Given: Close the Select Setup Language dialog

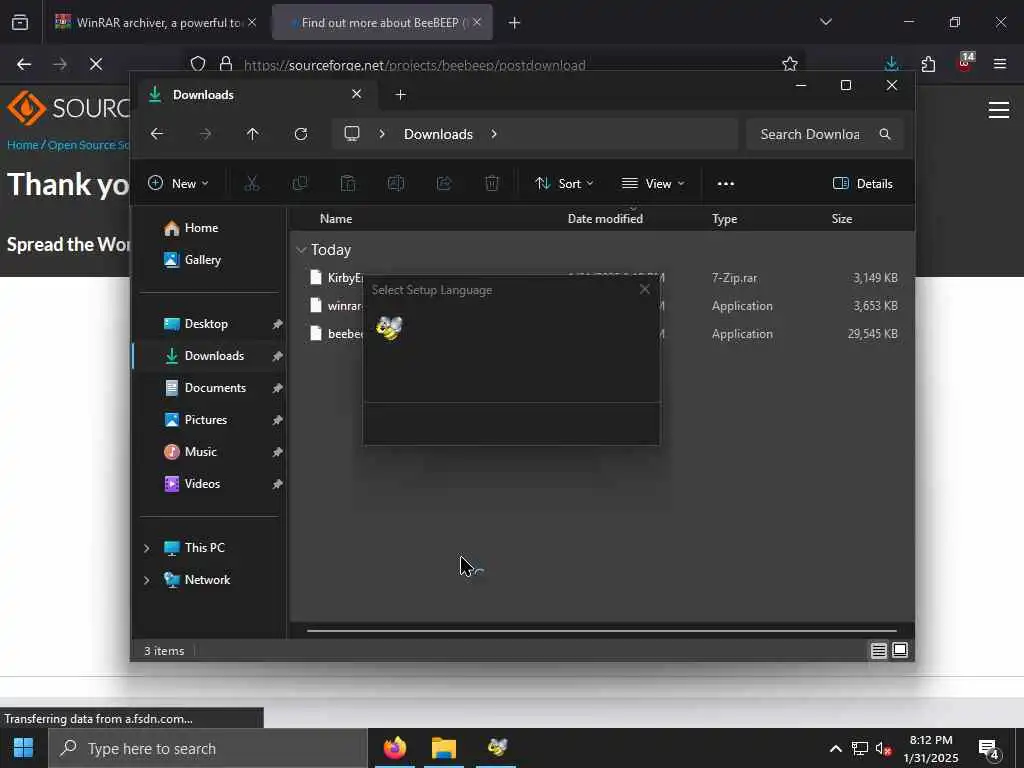Looking at the screenshot, I should pyautogui.click(x=645, y=289).
